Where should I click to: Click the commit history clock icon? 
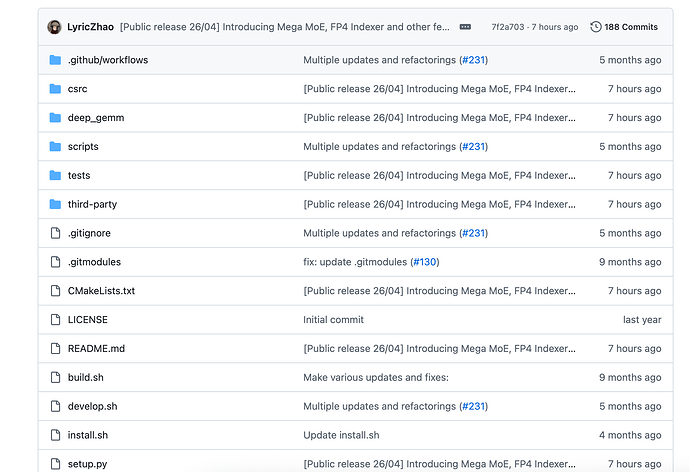[595, 27]
